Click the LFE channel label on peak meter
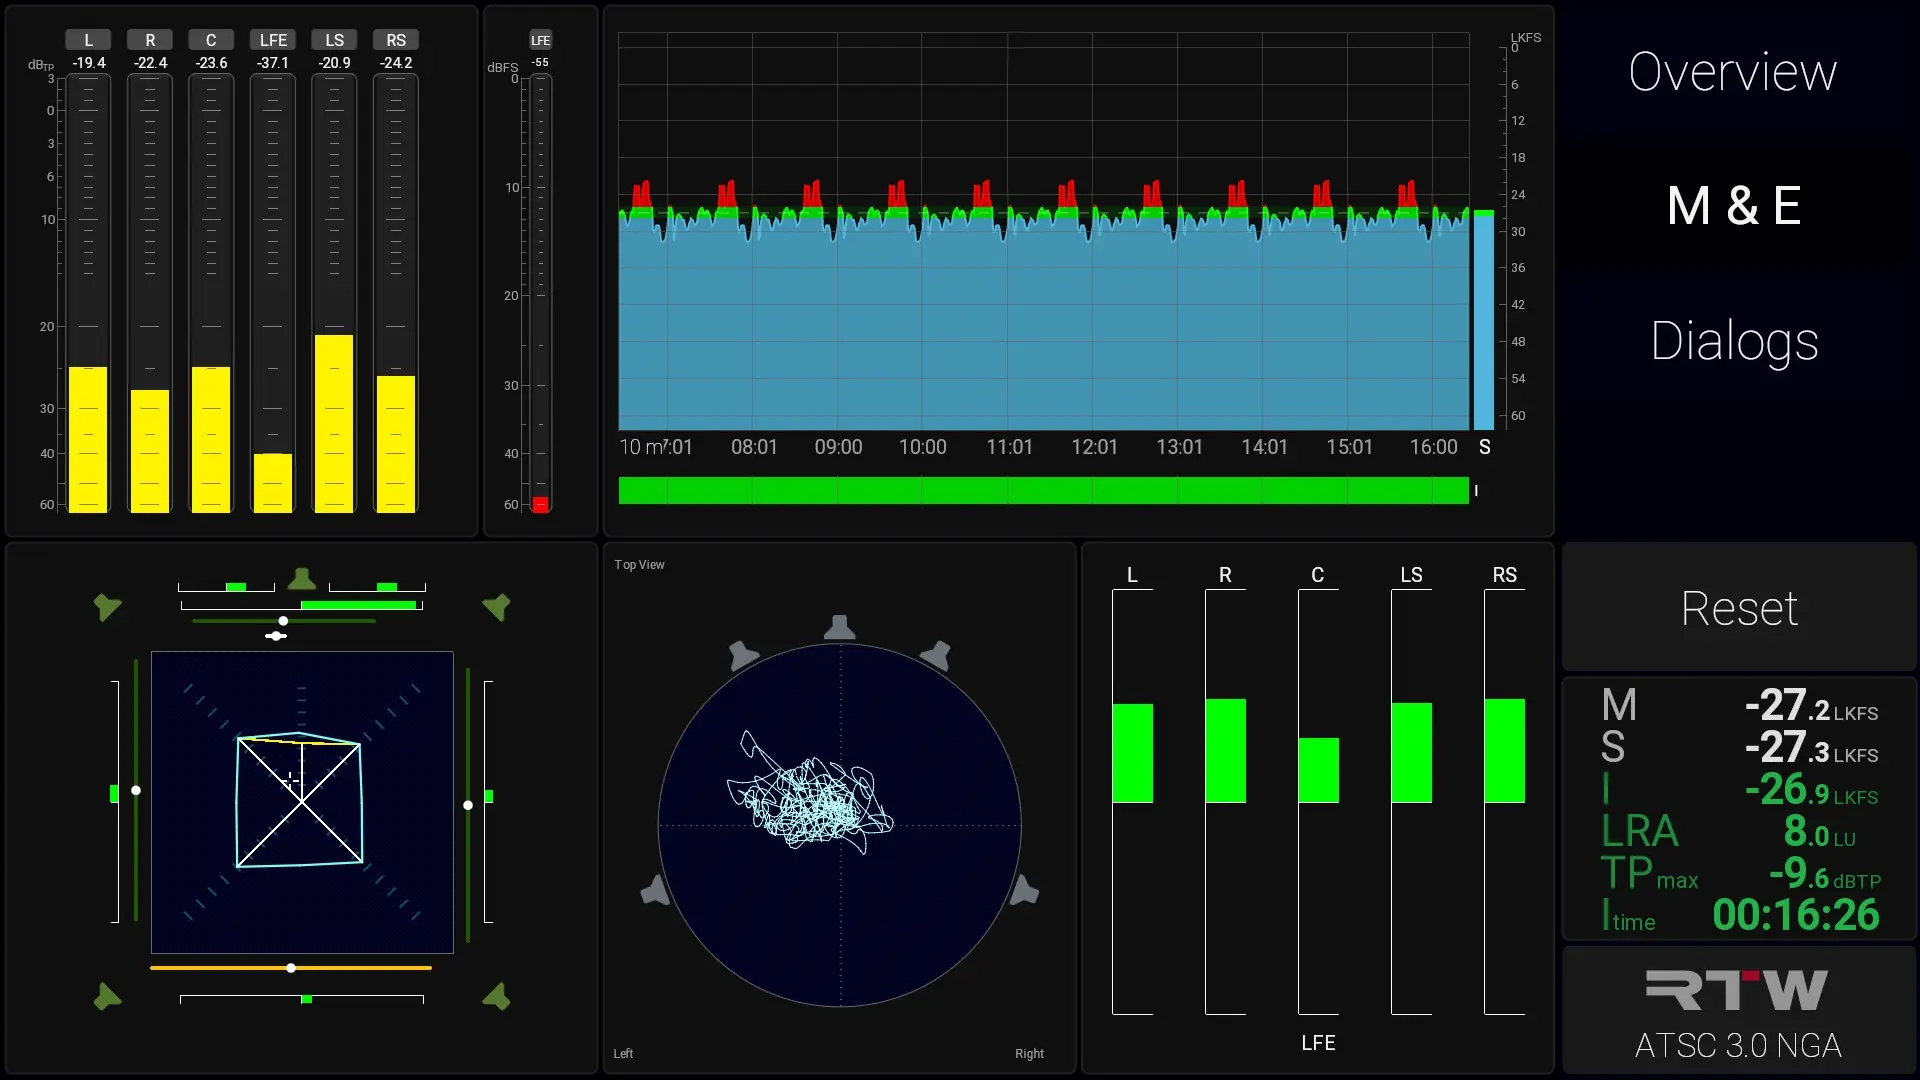The height and width of the screenshot is (1080, 1920). 273,40
